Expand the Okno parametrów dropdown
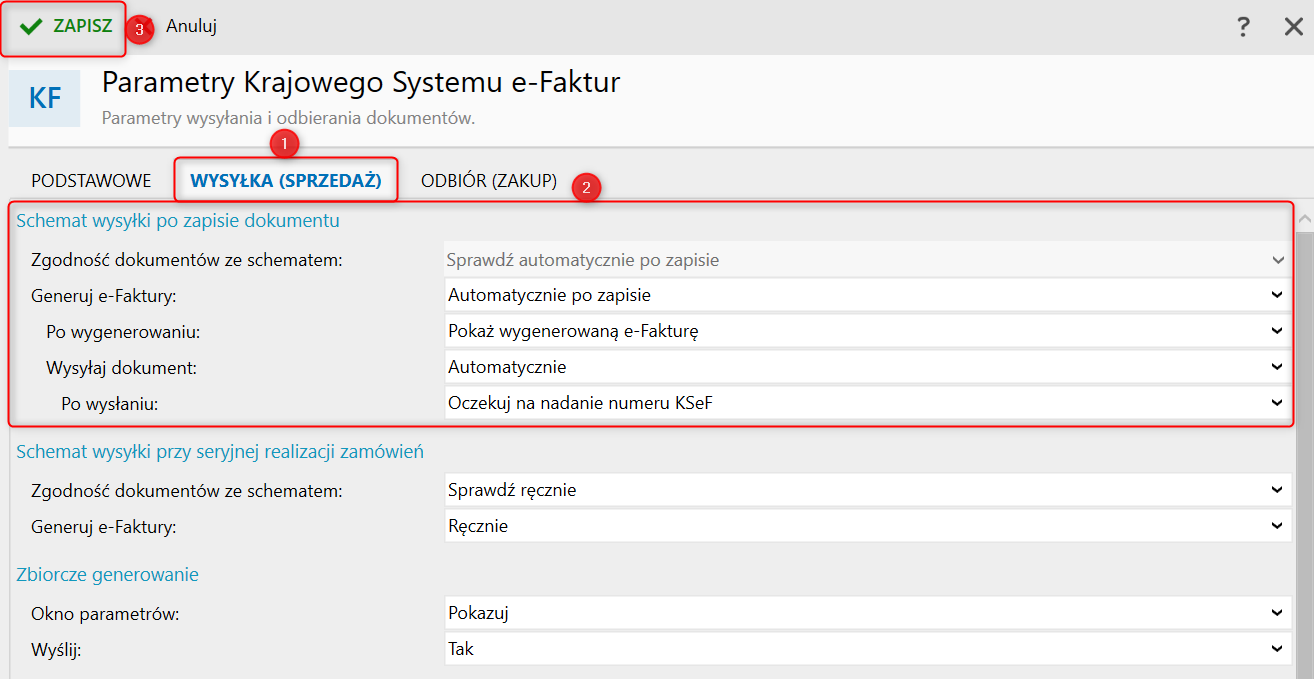The image size is (1314, 679). tap(866, 613)
